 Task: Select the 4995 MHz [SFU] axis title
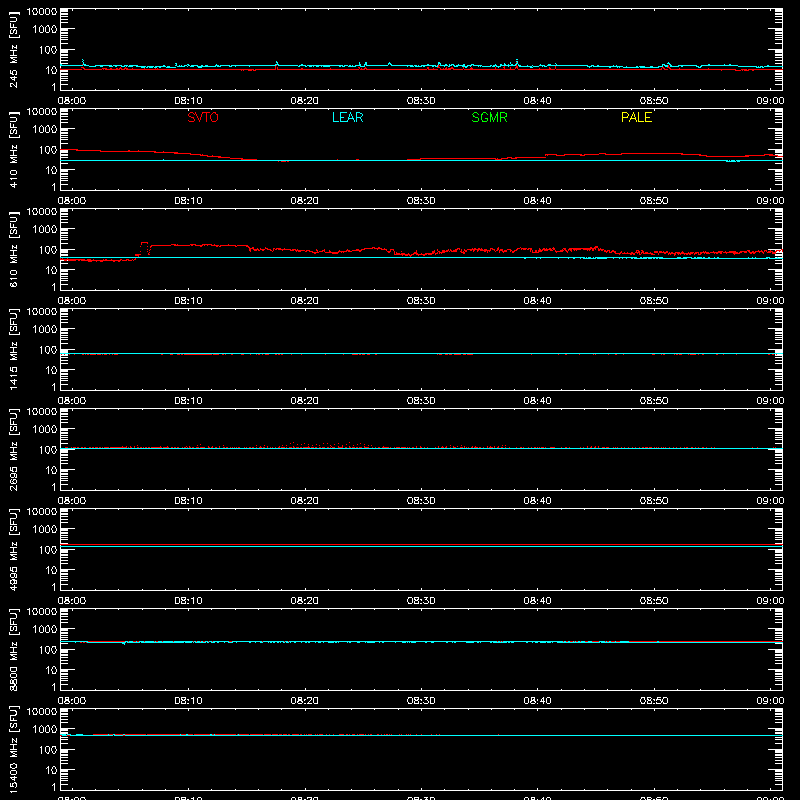(x=13, y=549)
